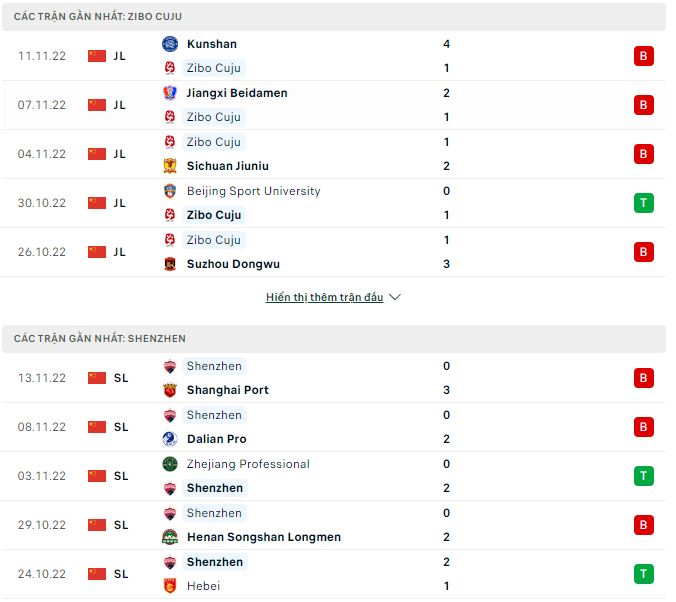Click the Suzhou Dongwu team logo
The height and width of the screenshot is (602, 676).
tap(169, 264)
